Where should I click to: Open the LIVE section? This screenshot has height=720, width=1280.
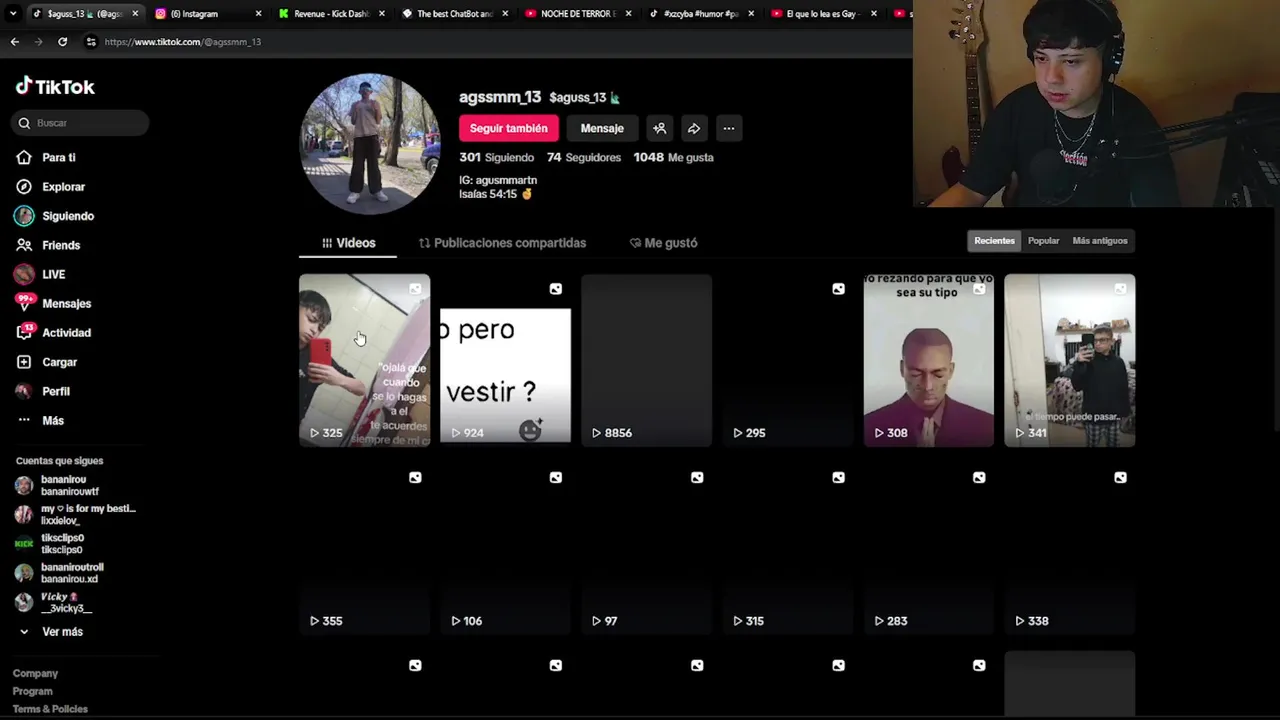tap(53, 274)
